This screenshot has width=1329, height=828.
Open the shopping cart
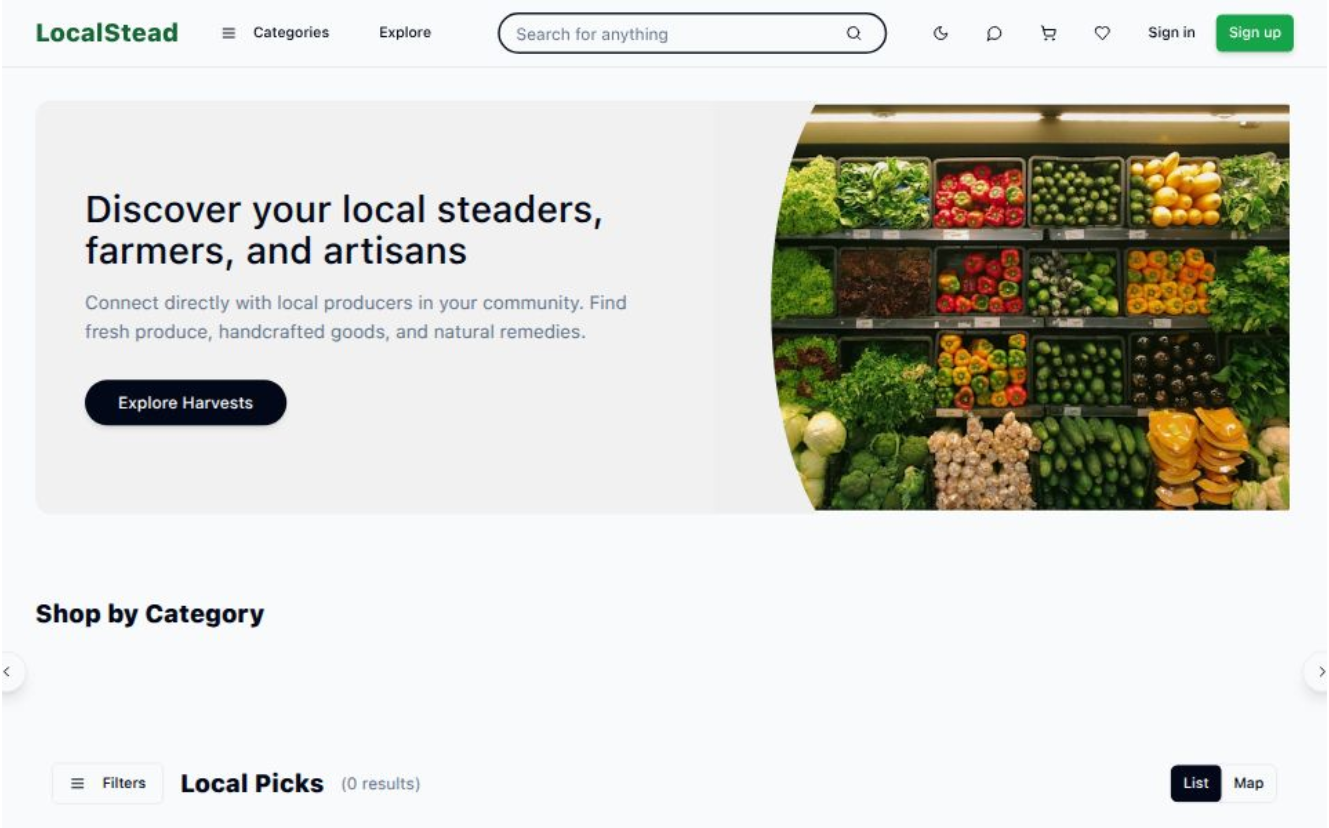[1048, 33]
